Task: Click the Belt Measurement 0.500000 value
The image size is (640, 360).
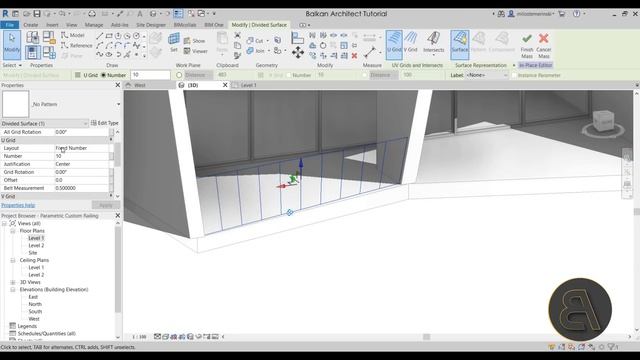Action: click(82, 188)
